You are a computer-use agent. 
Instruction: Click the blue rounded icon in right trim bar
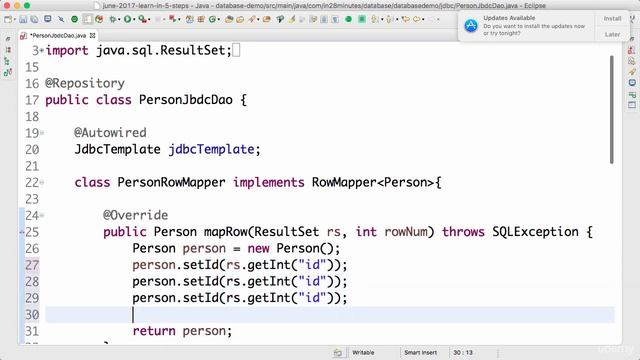pyautogui.click(x=632, y=83)
